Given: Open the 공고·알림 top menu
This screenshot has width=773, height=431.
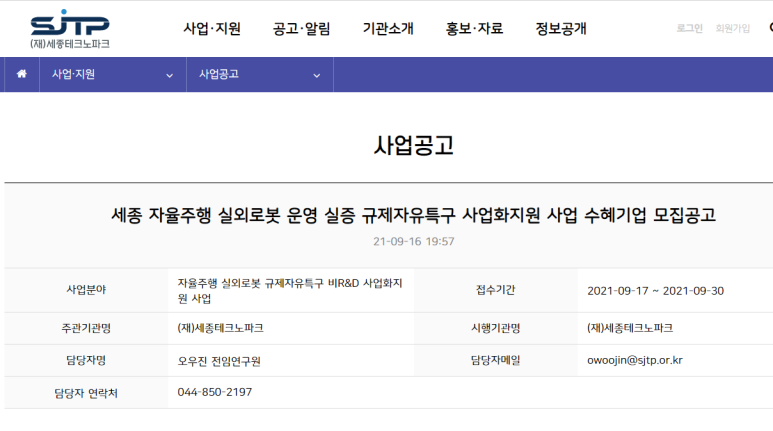Looking at the screenshot, I should pos(302,29).
